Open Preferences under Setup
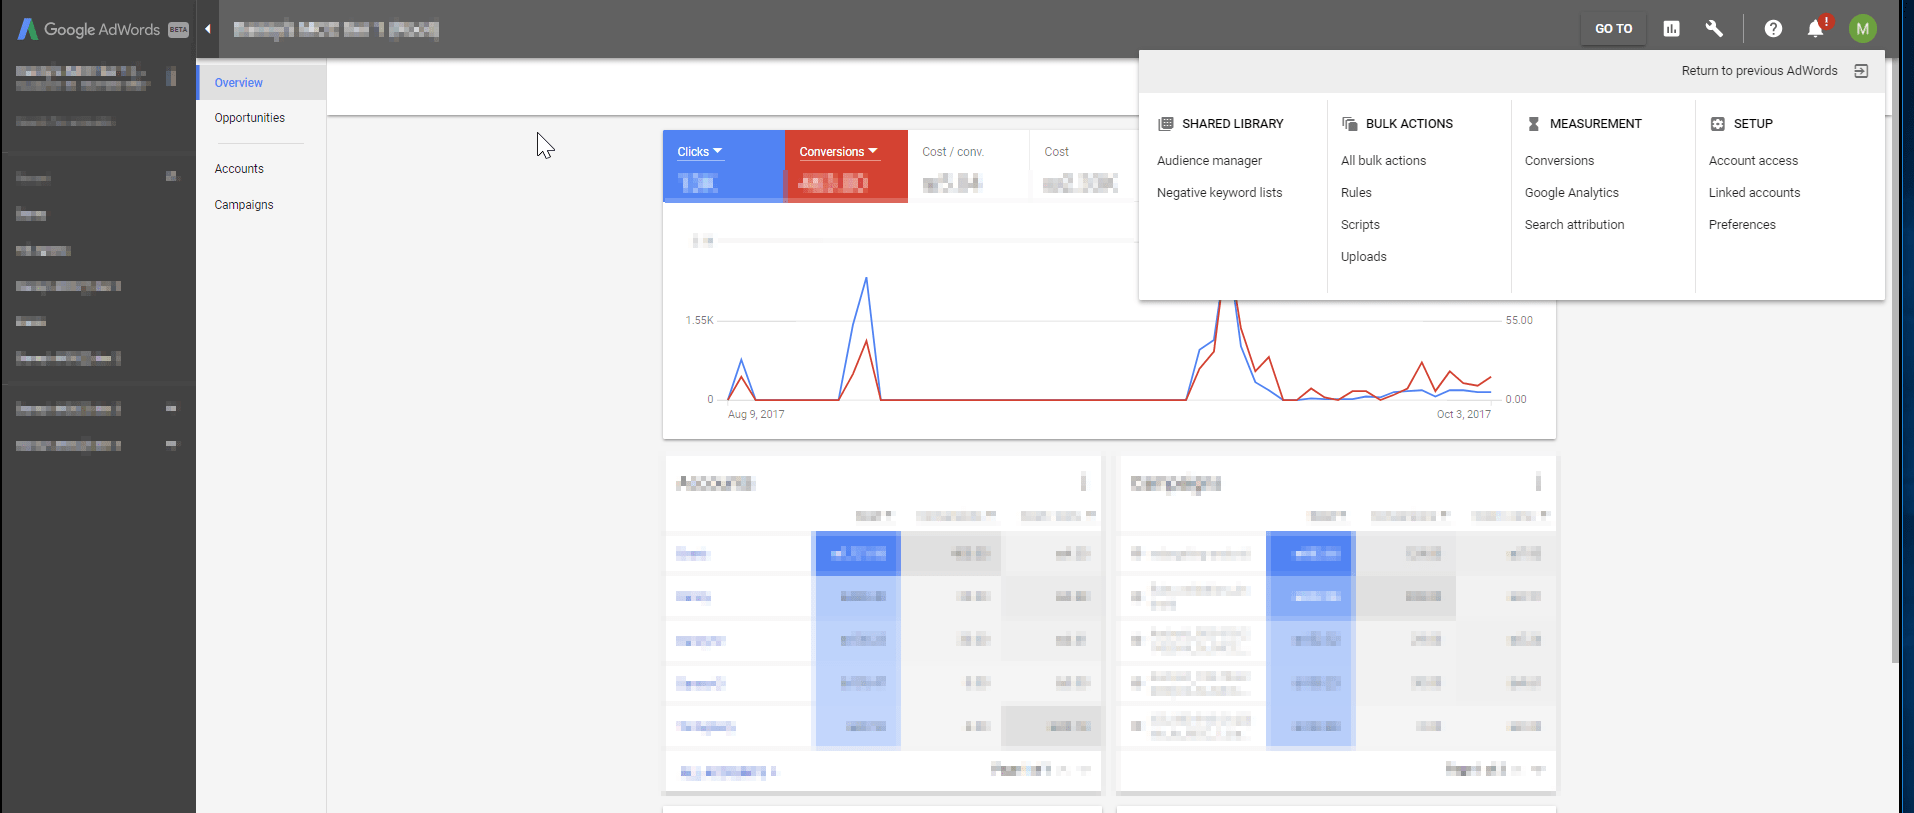The height and width of the screenshot is (813, 1914). (1742, 225)
